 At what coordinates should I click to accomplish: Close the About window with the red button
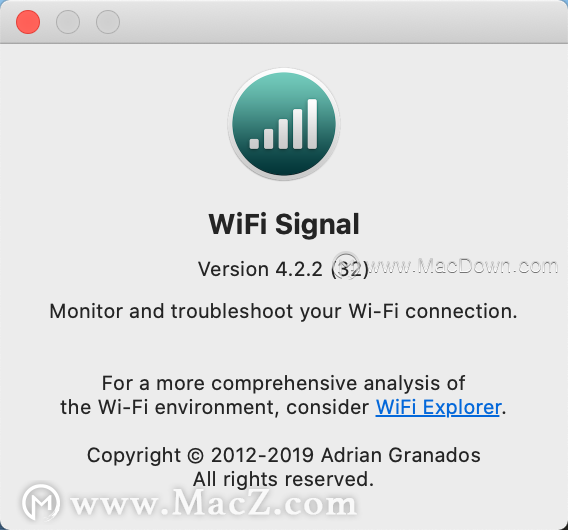coord(28,22)
